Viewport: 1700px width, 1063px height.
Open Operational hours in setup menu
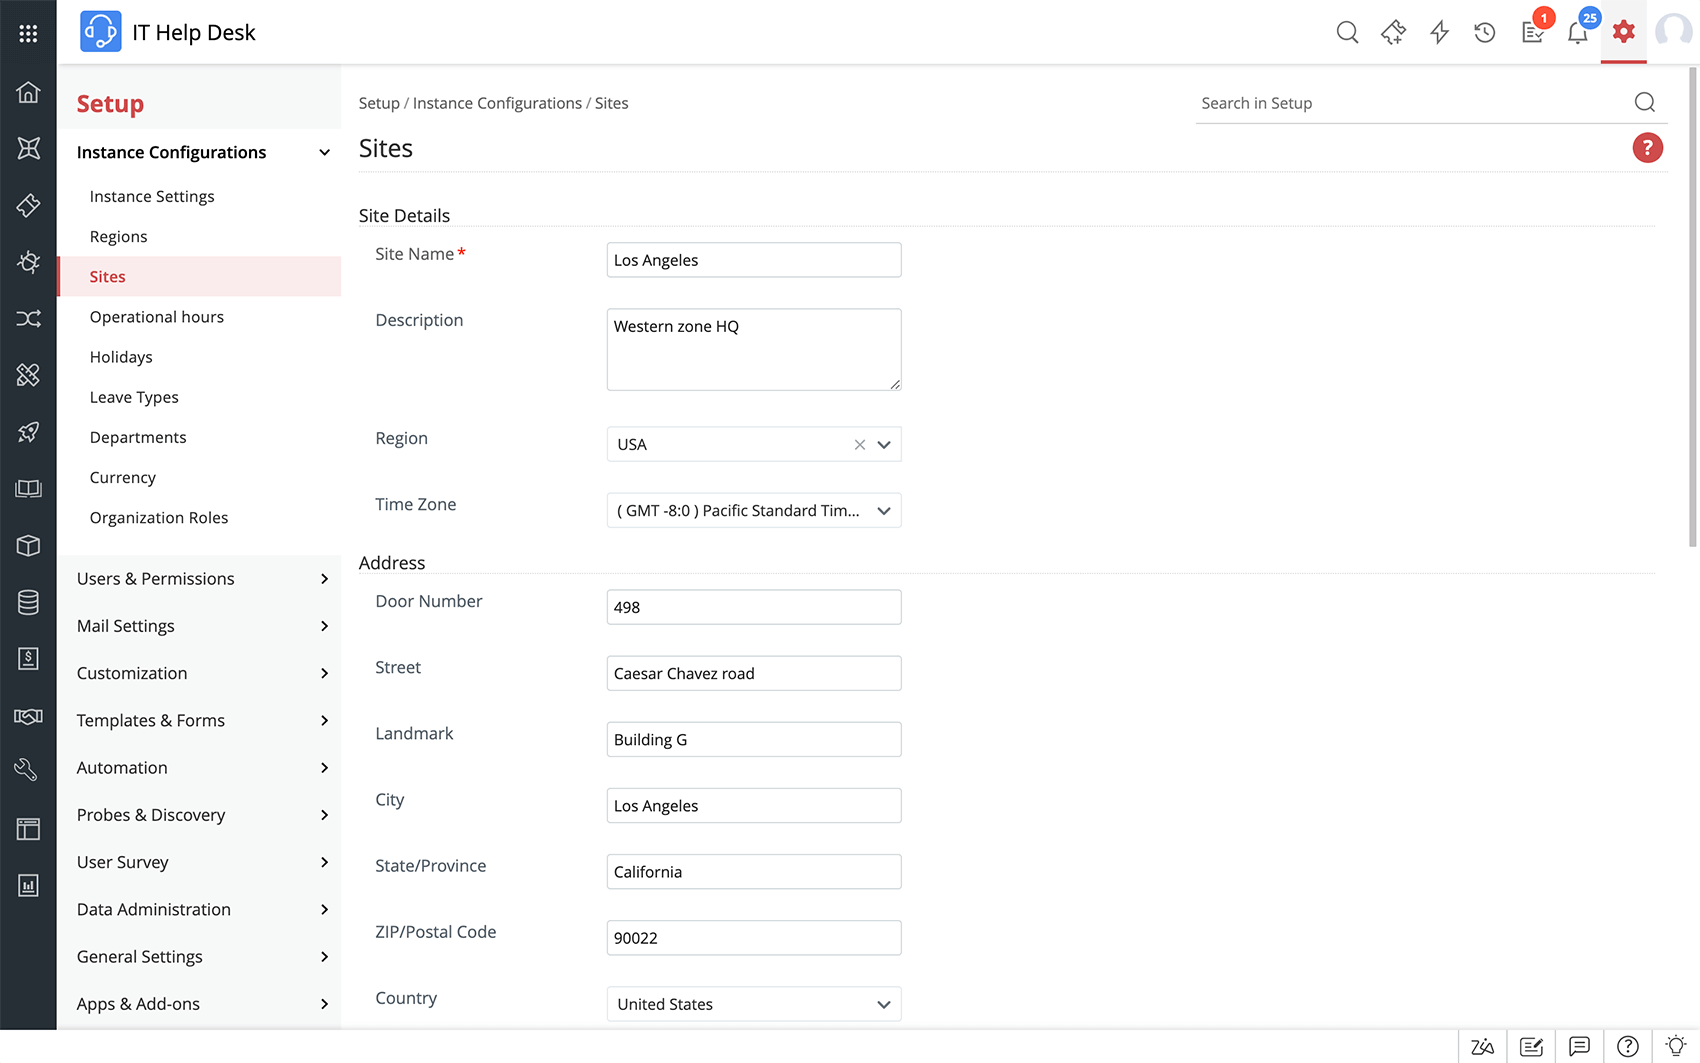tap(157, 317)
